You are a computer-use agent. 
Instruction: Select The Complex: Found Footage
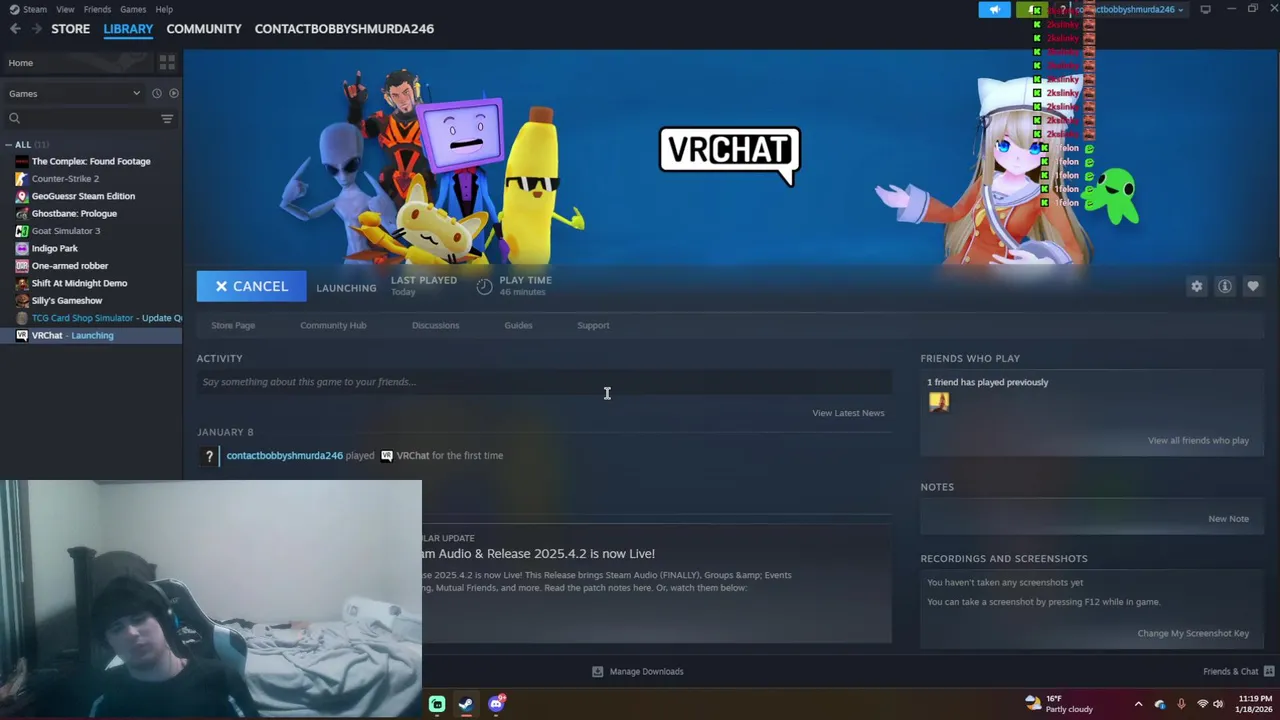click(91, 161)
